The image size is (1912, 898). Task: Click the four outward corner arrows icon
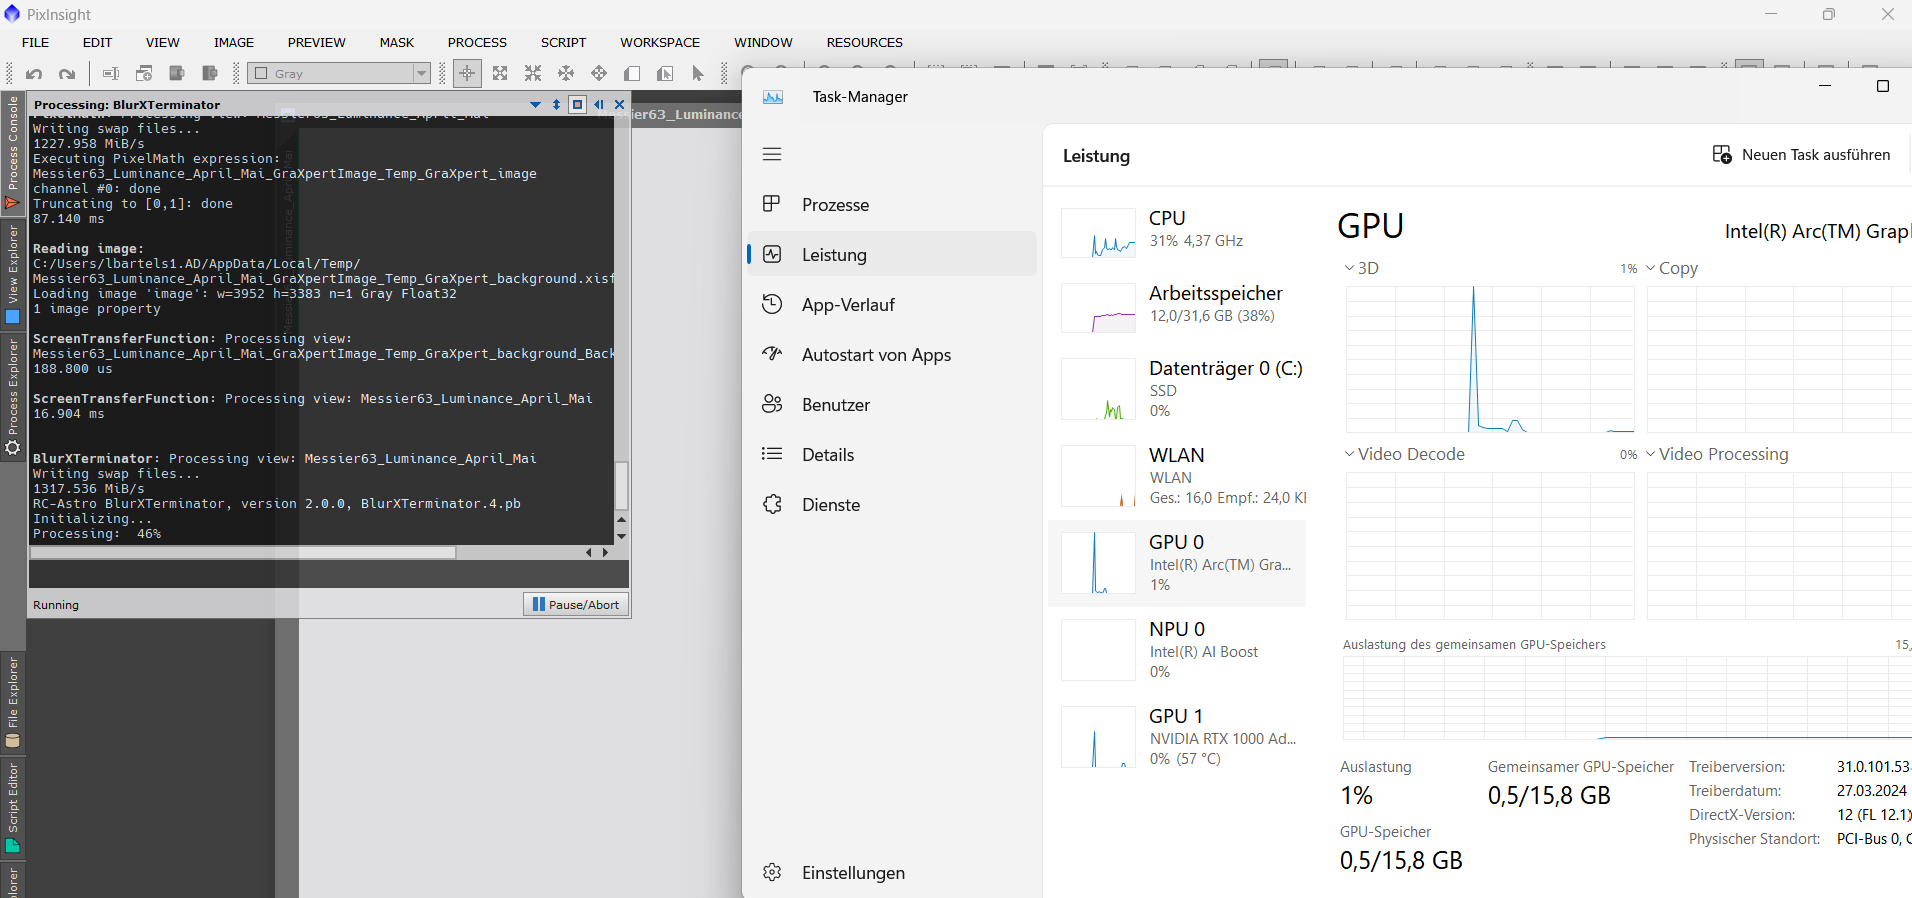click(x=500, y=73)
